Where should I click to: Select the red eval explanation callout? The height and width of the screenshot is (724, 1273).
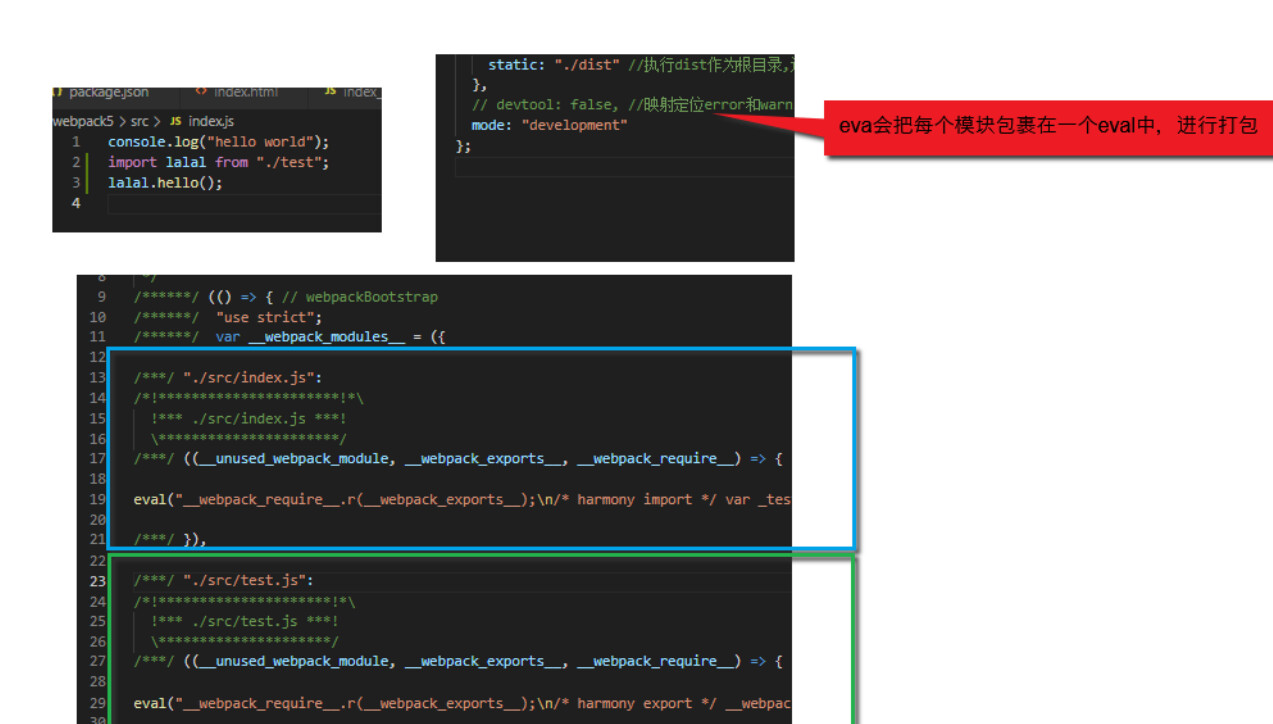[x=1047, y=127]
